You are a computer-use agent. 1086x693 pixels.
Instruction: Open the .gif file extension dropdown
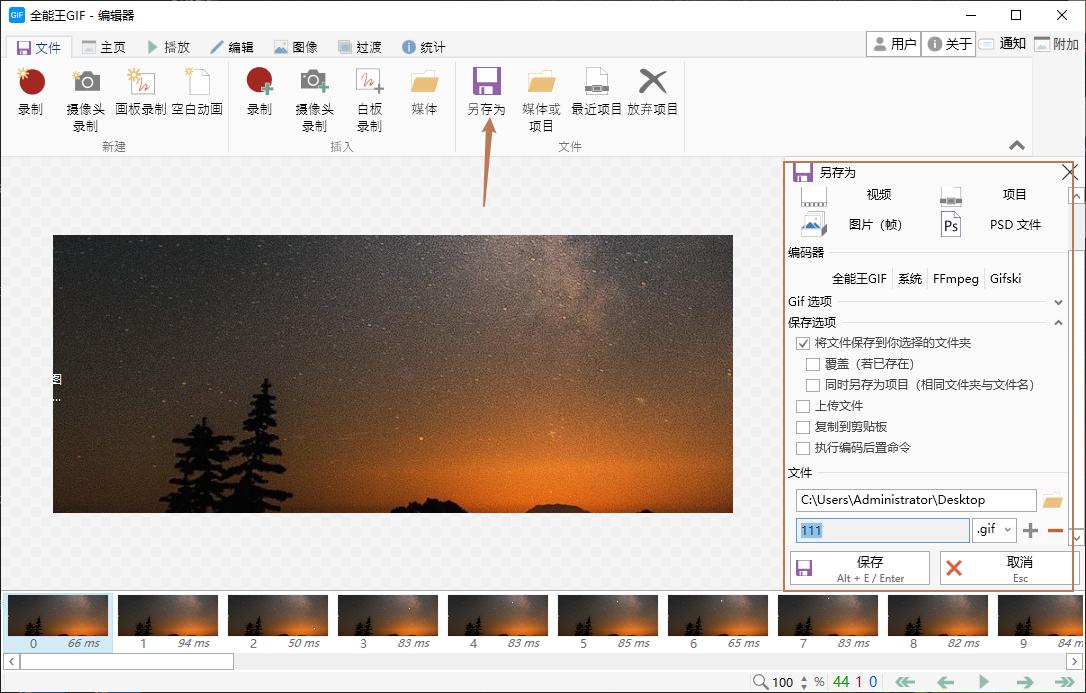click(994, 530)
